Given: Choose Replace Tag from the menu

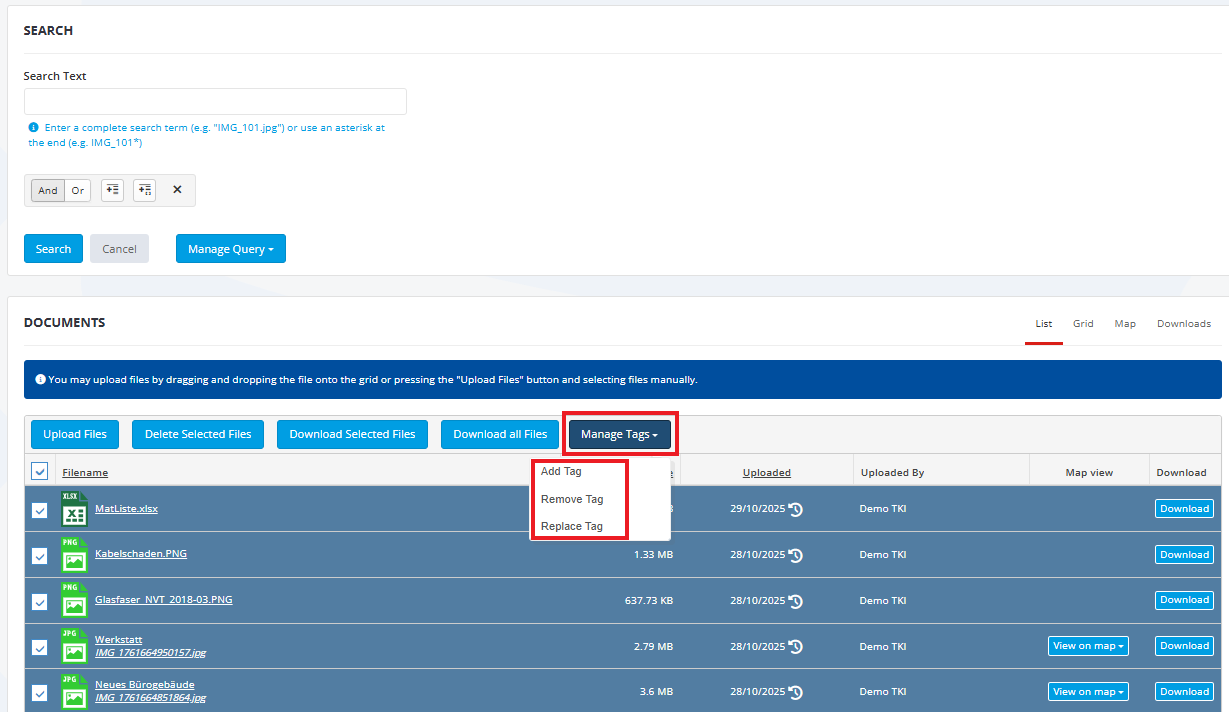Looking at the screenshot, I should 572,526.
